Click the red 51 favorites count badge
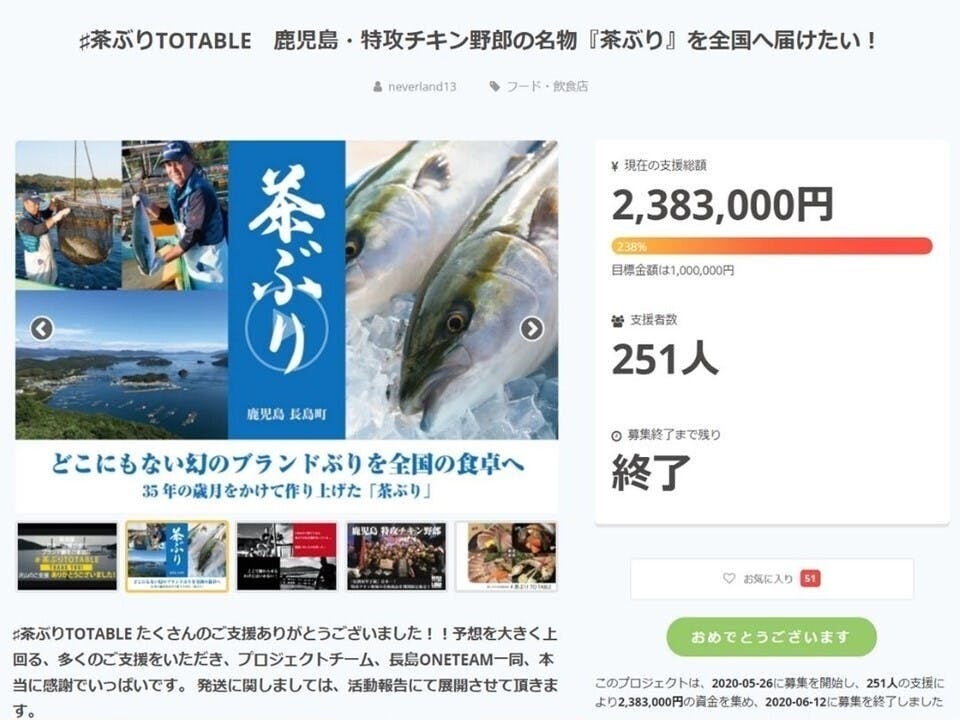 point(810,578)
